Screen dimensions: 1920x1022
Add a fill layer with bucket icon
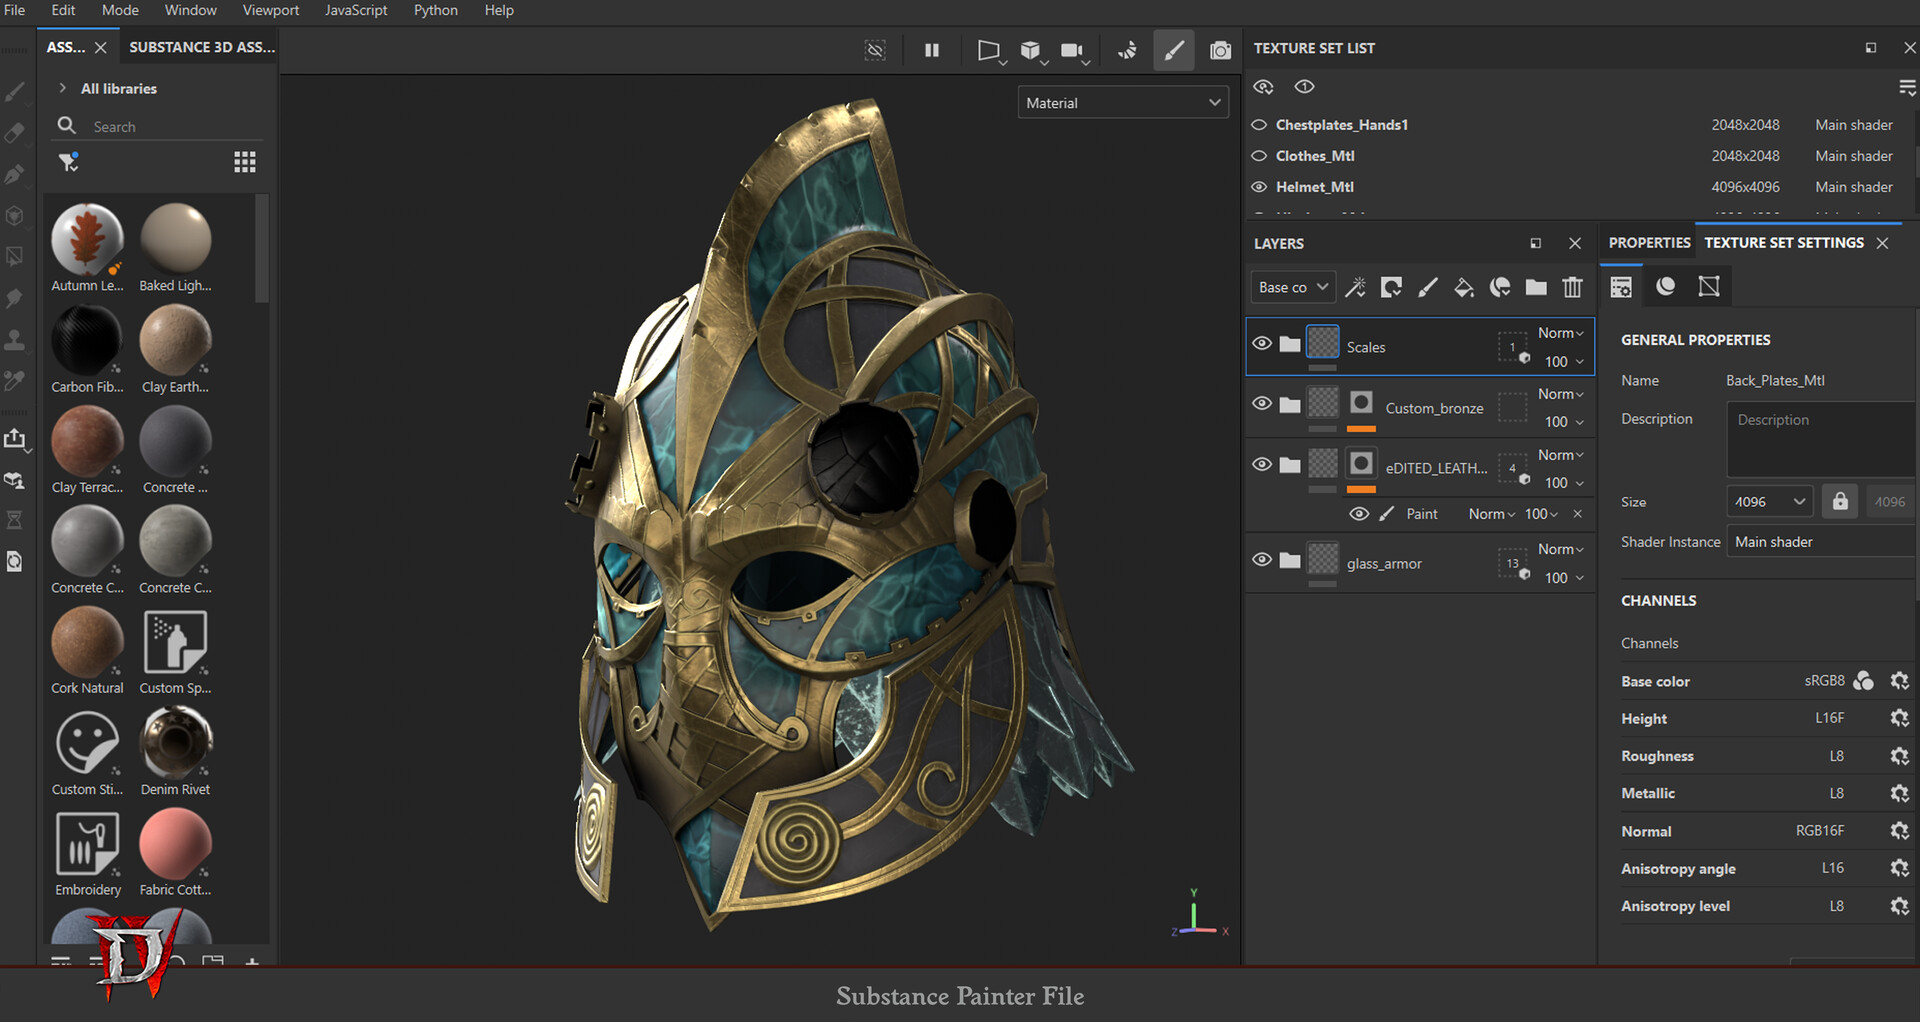[x=1464, y=288]
